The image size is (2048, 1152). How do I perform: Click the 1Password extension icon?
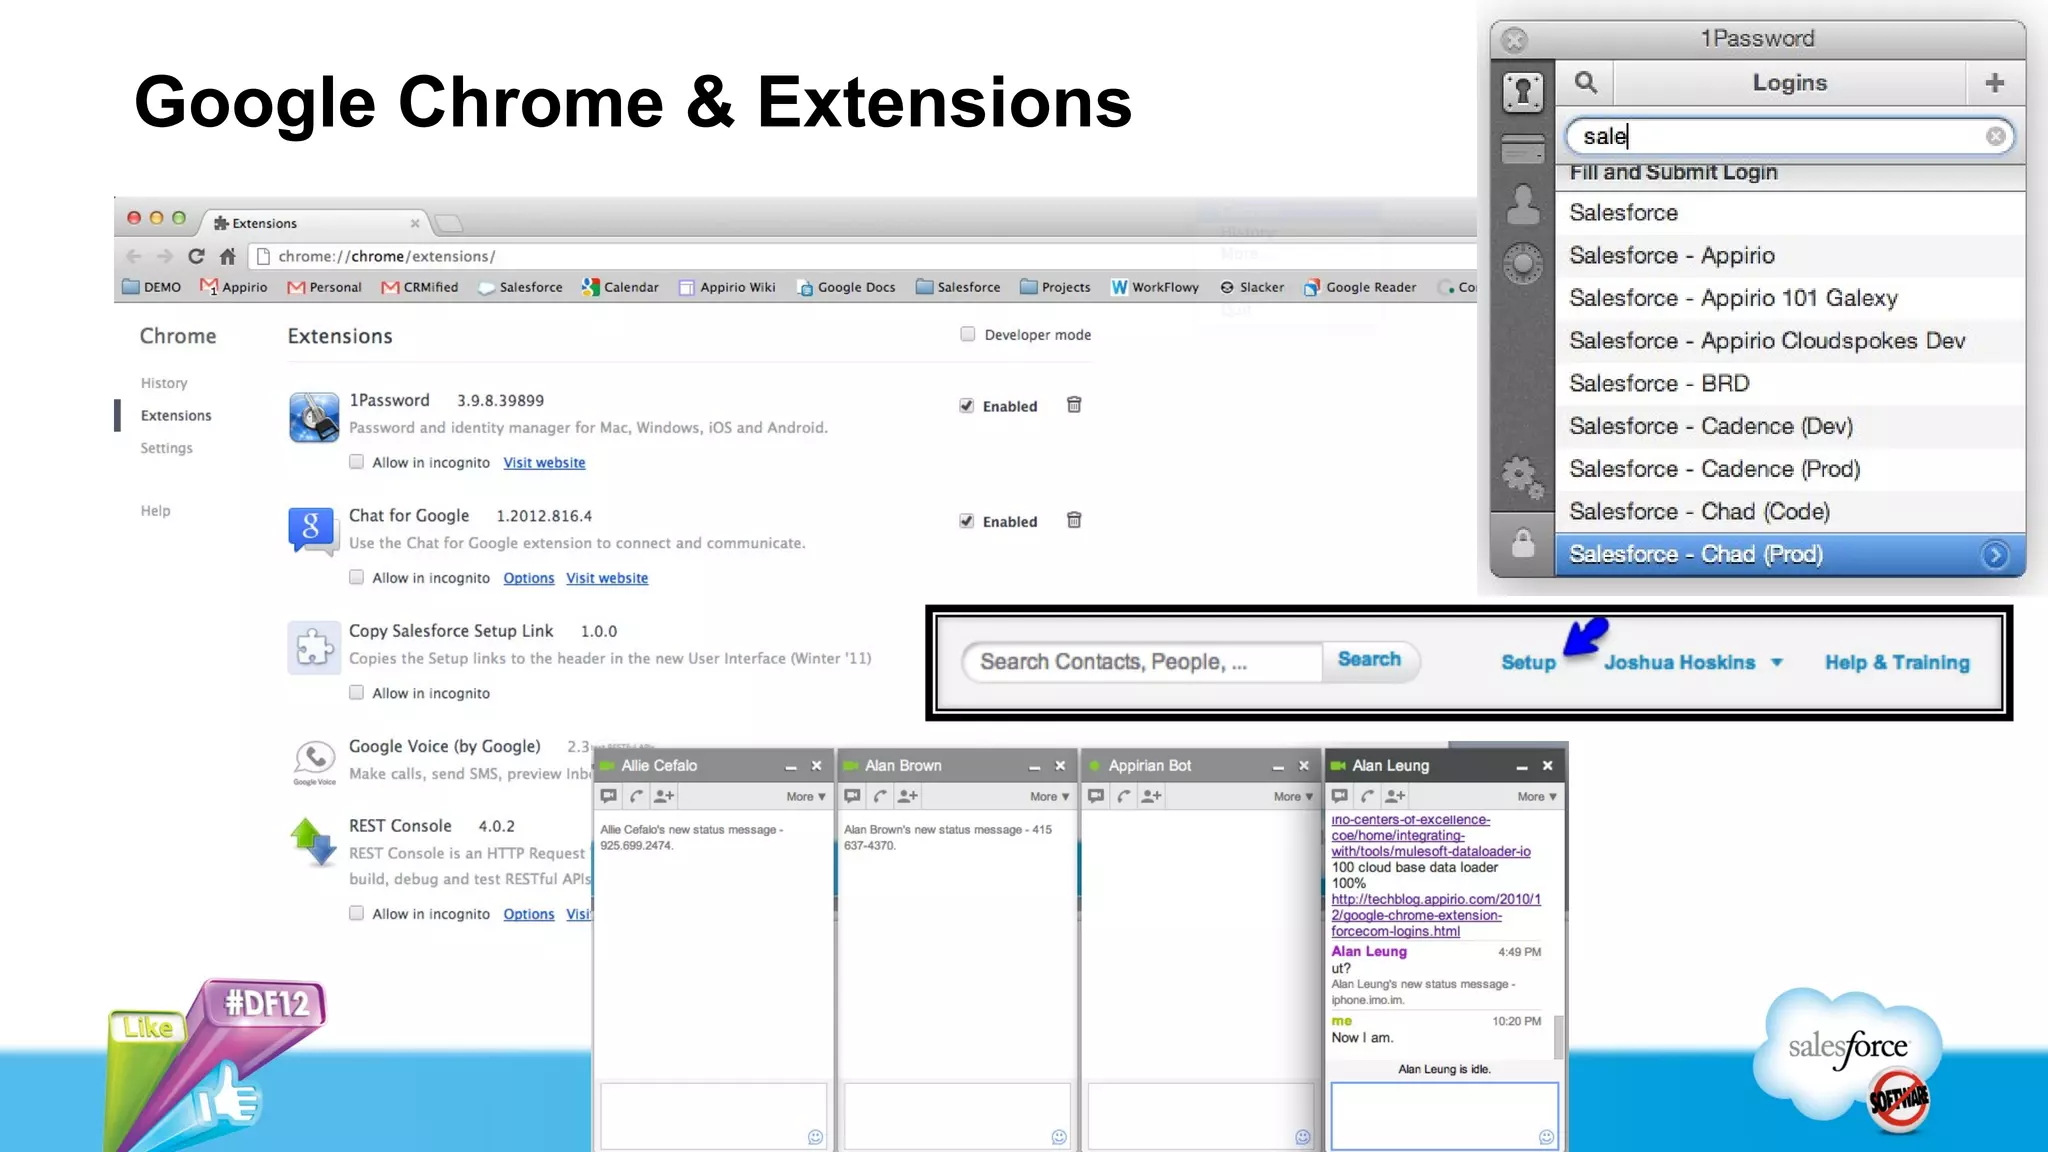coord(314,417)
